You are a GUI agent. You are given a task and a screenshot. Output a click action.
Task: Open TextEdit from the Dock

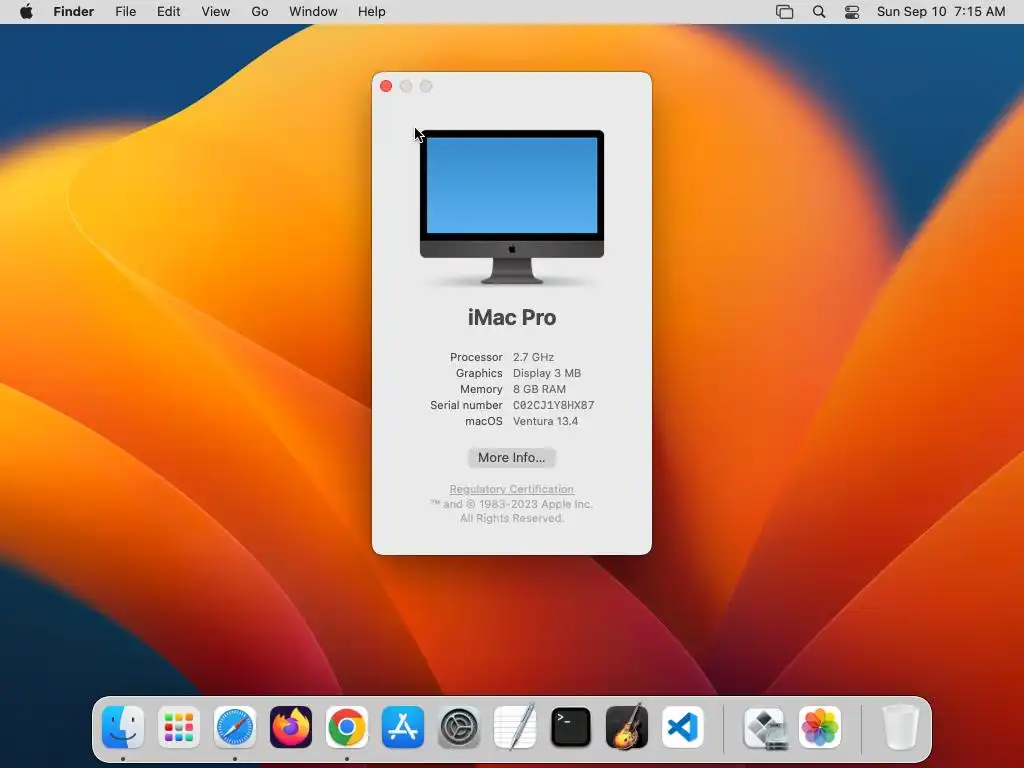[x=515, y=727]
